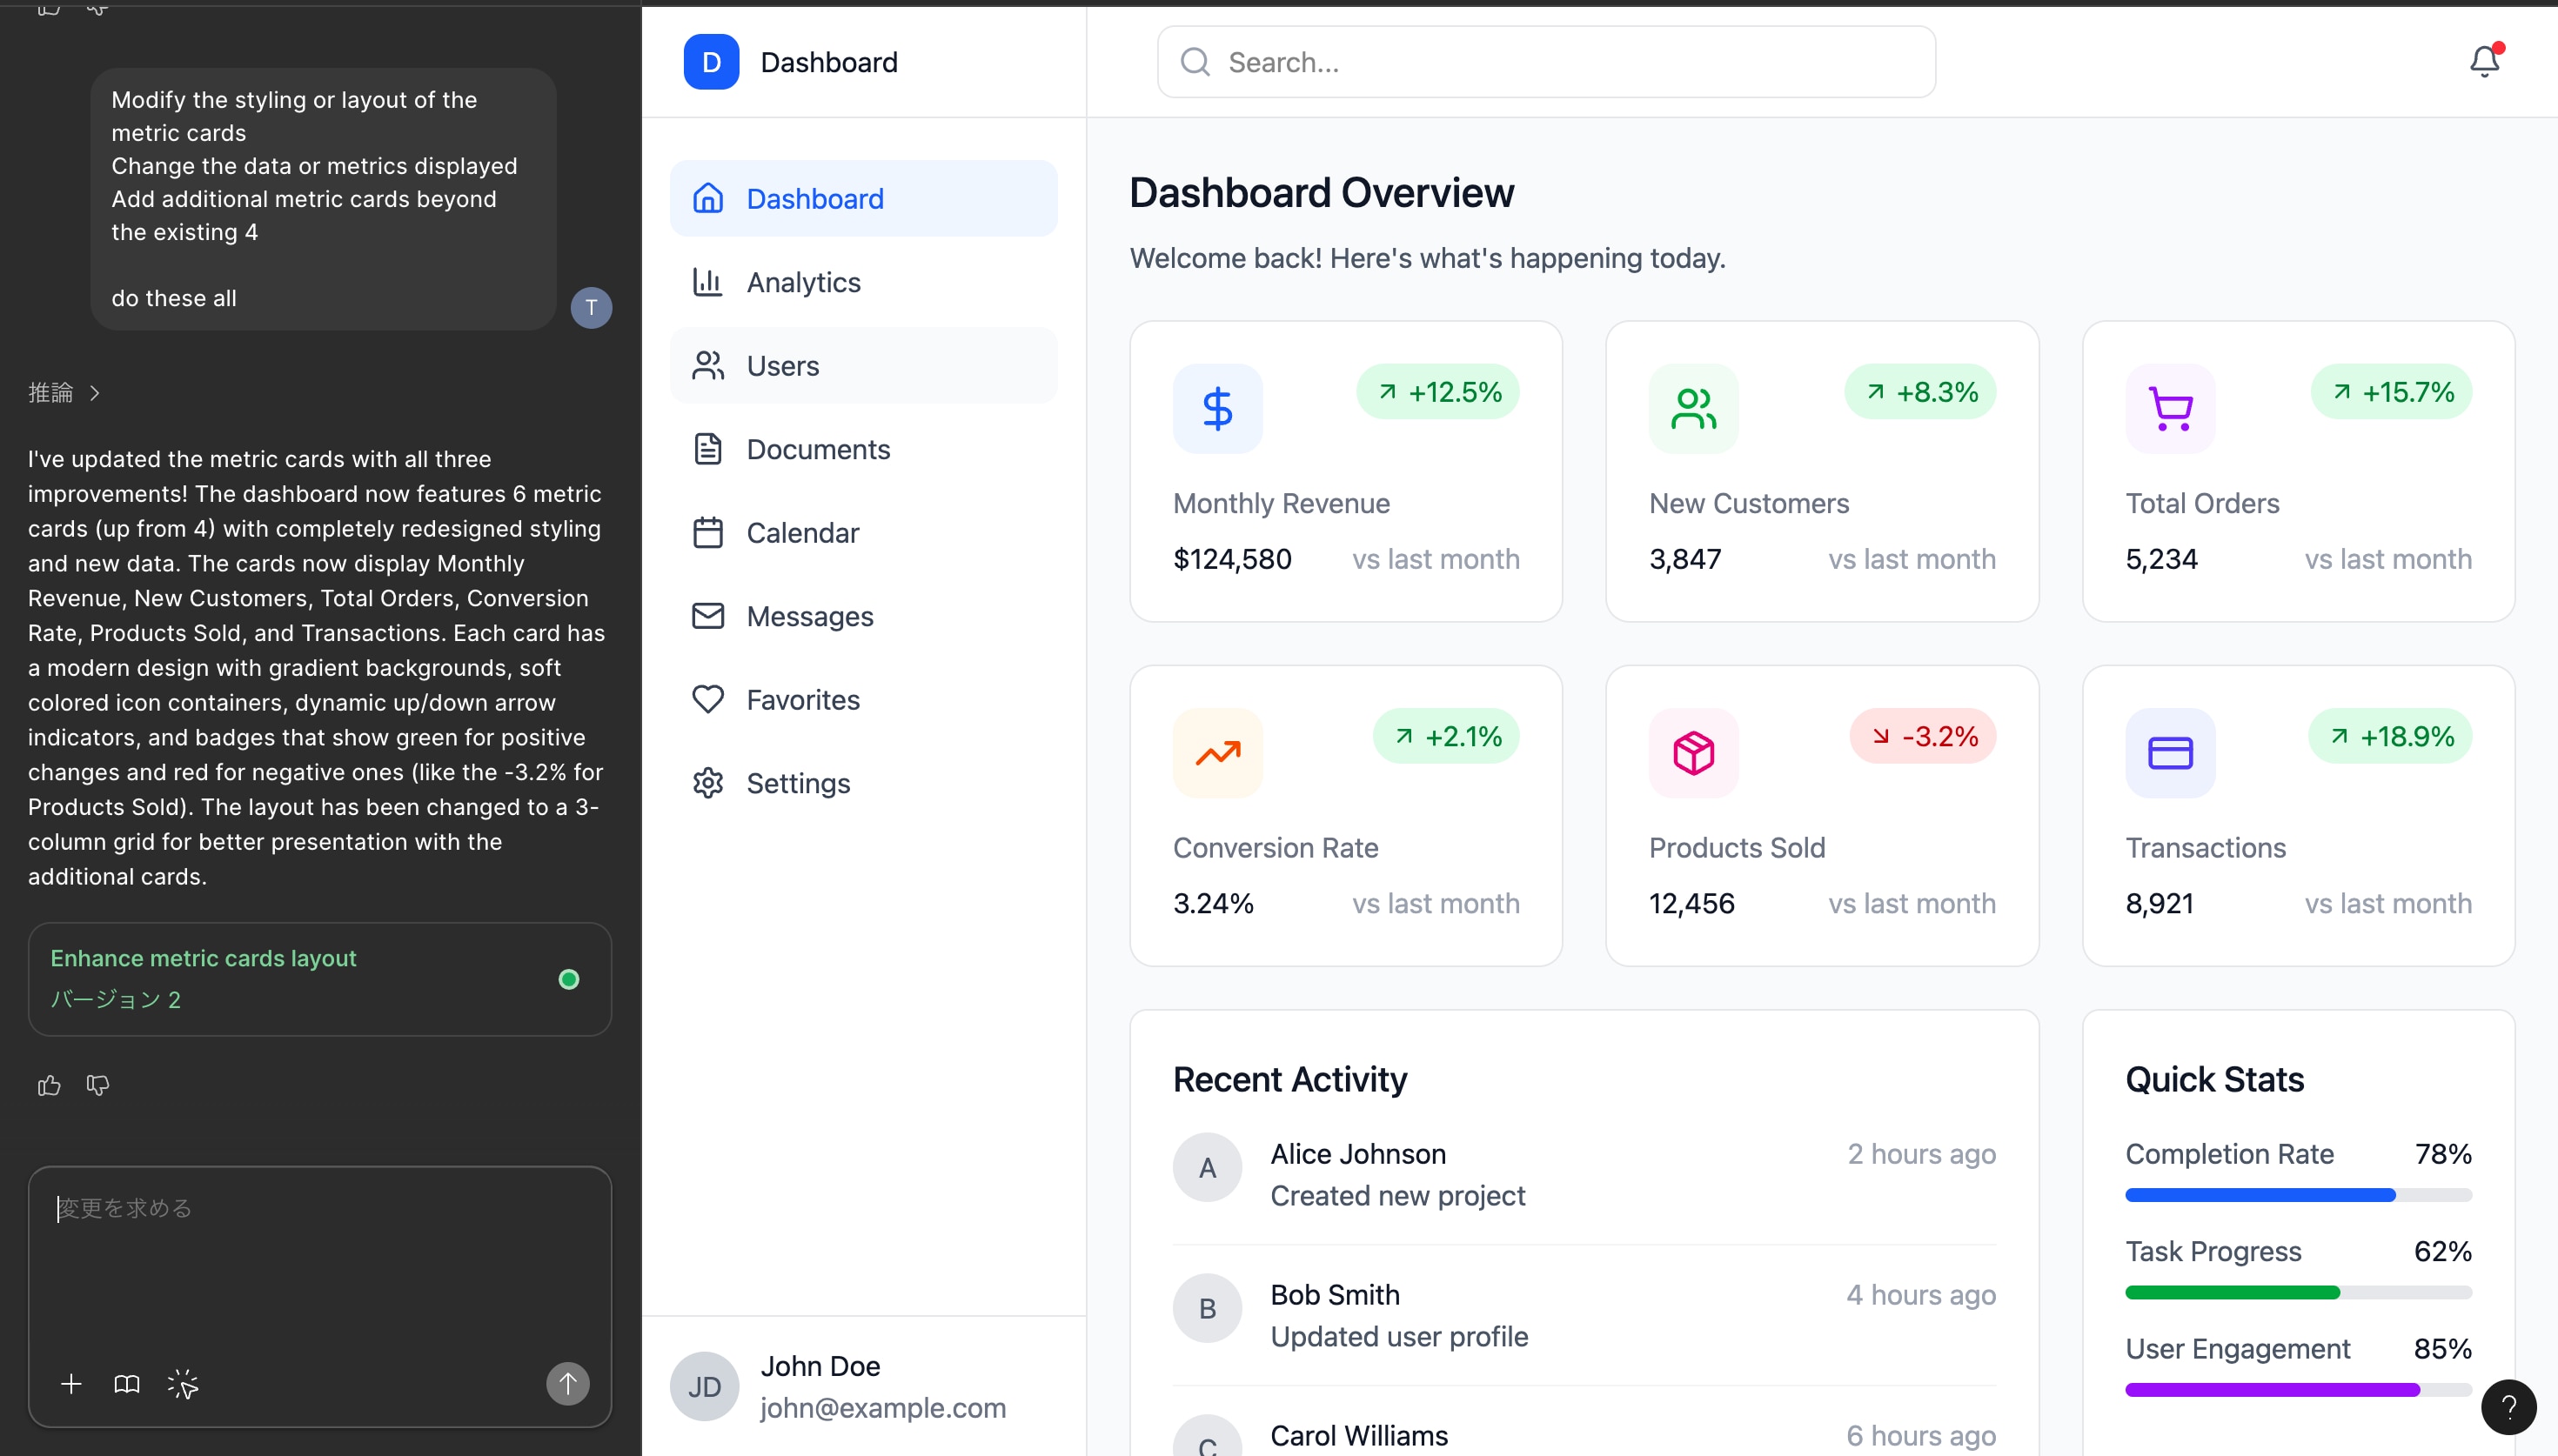Screen dimensions: 2558x1456
Task: Click the thumbs up feedback icon
Action: point(49,1085)
